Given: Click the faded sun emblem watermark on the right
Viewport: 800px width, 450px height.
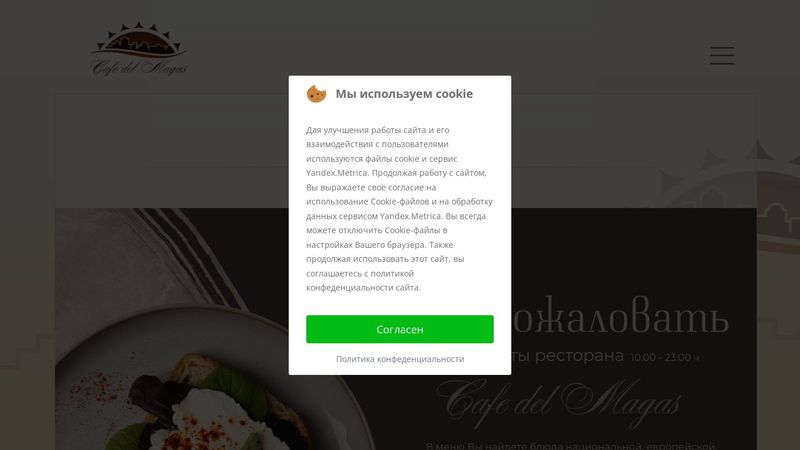Looking at the screenshot, I should click(730, 196).
